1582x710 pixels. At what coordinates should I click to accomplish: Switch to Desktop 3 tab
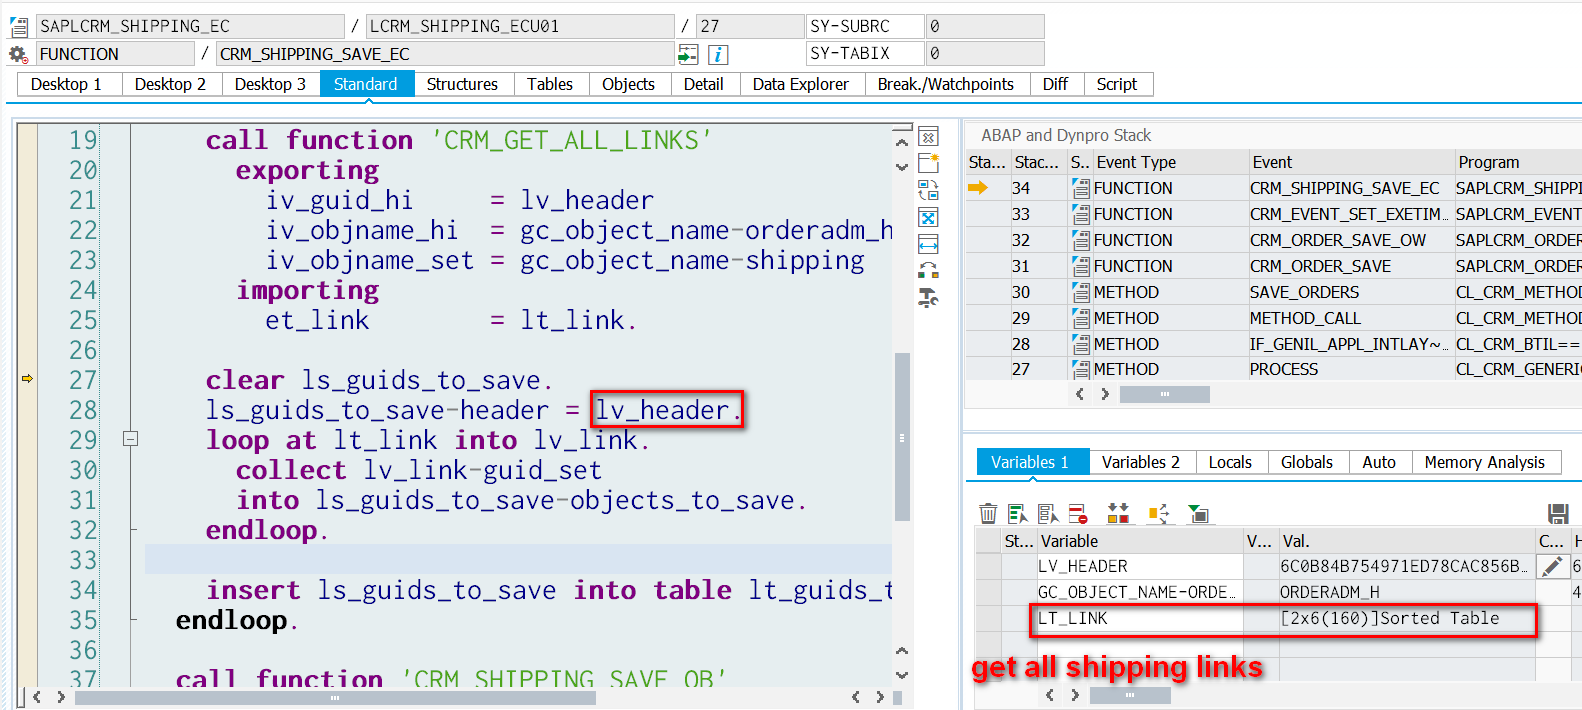(270, 84)
